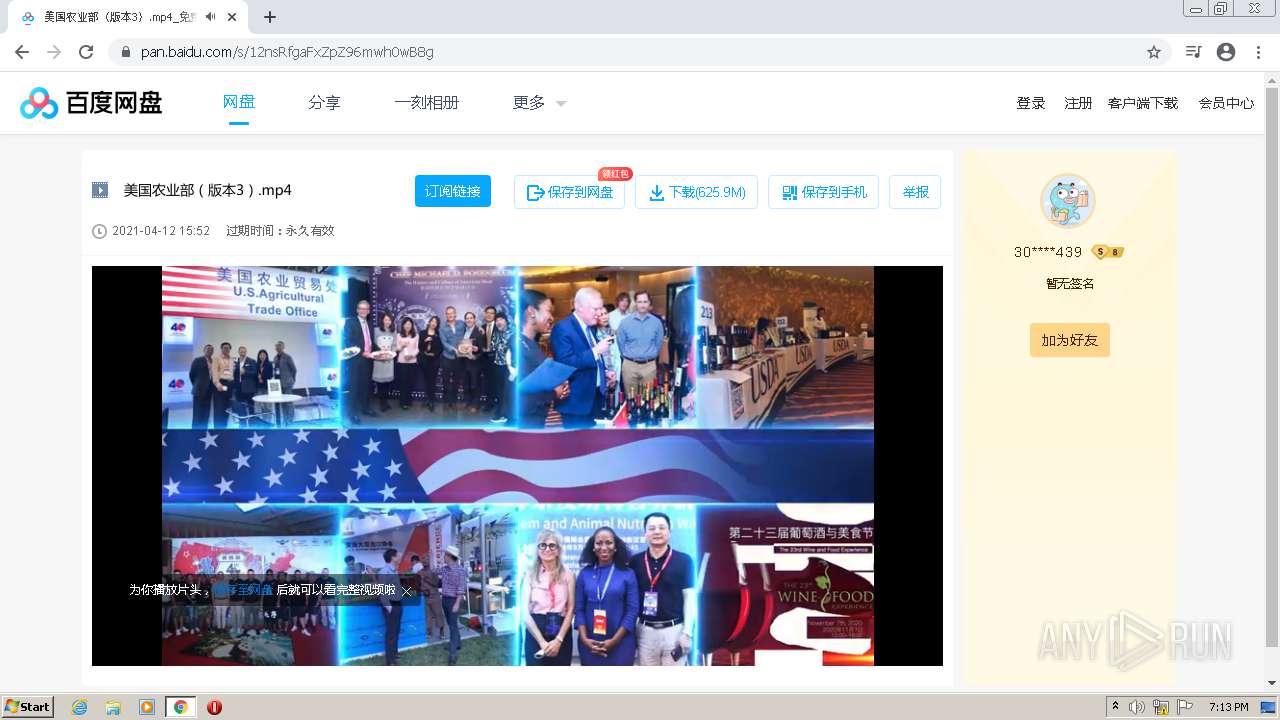The height and width of the screenshot is (720, 1280).
Task: Show hidden system tray icons arrow
Action: (1115, 707)
